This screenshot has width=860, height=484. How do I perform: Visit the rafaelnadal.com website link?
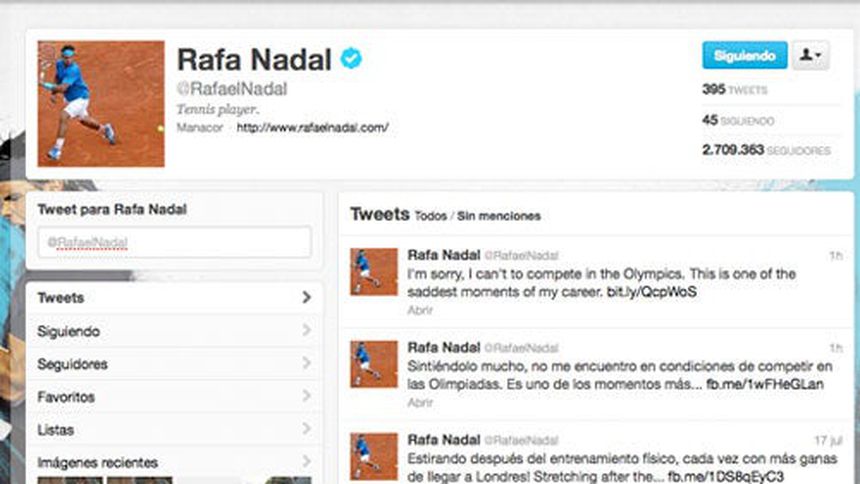click(x=312, y=128)
